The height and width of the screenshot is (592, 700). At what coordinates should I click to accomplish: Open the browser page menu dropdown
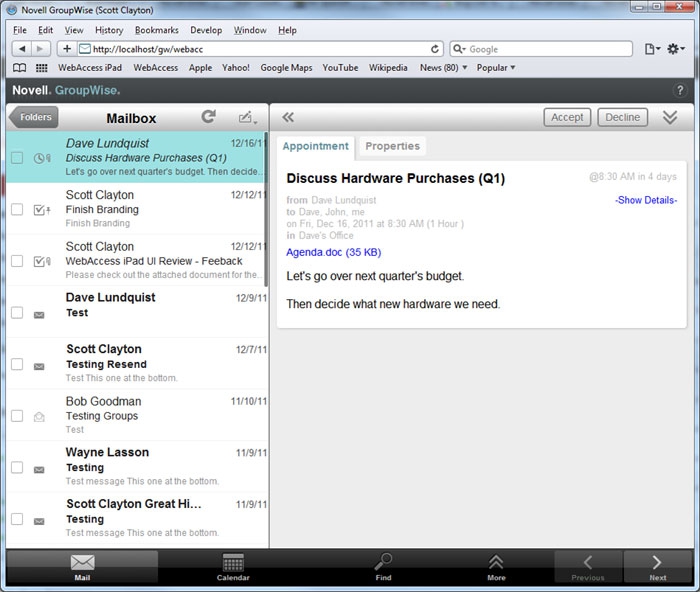[652, 49]
